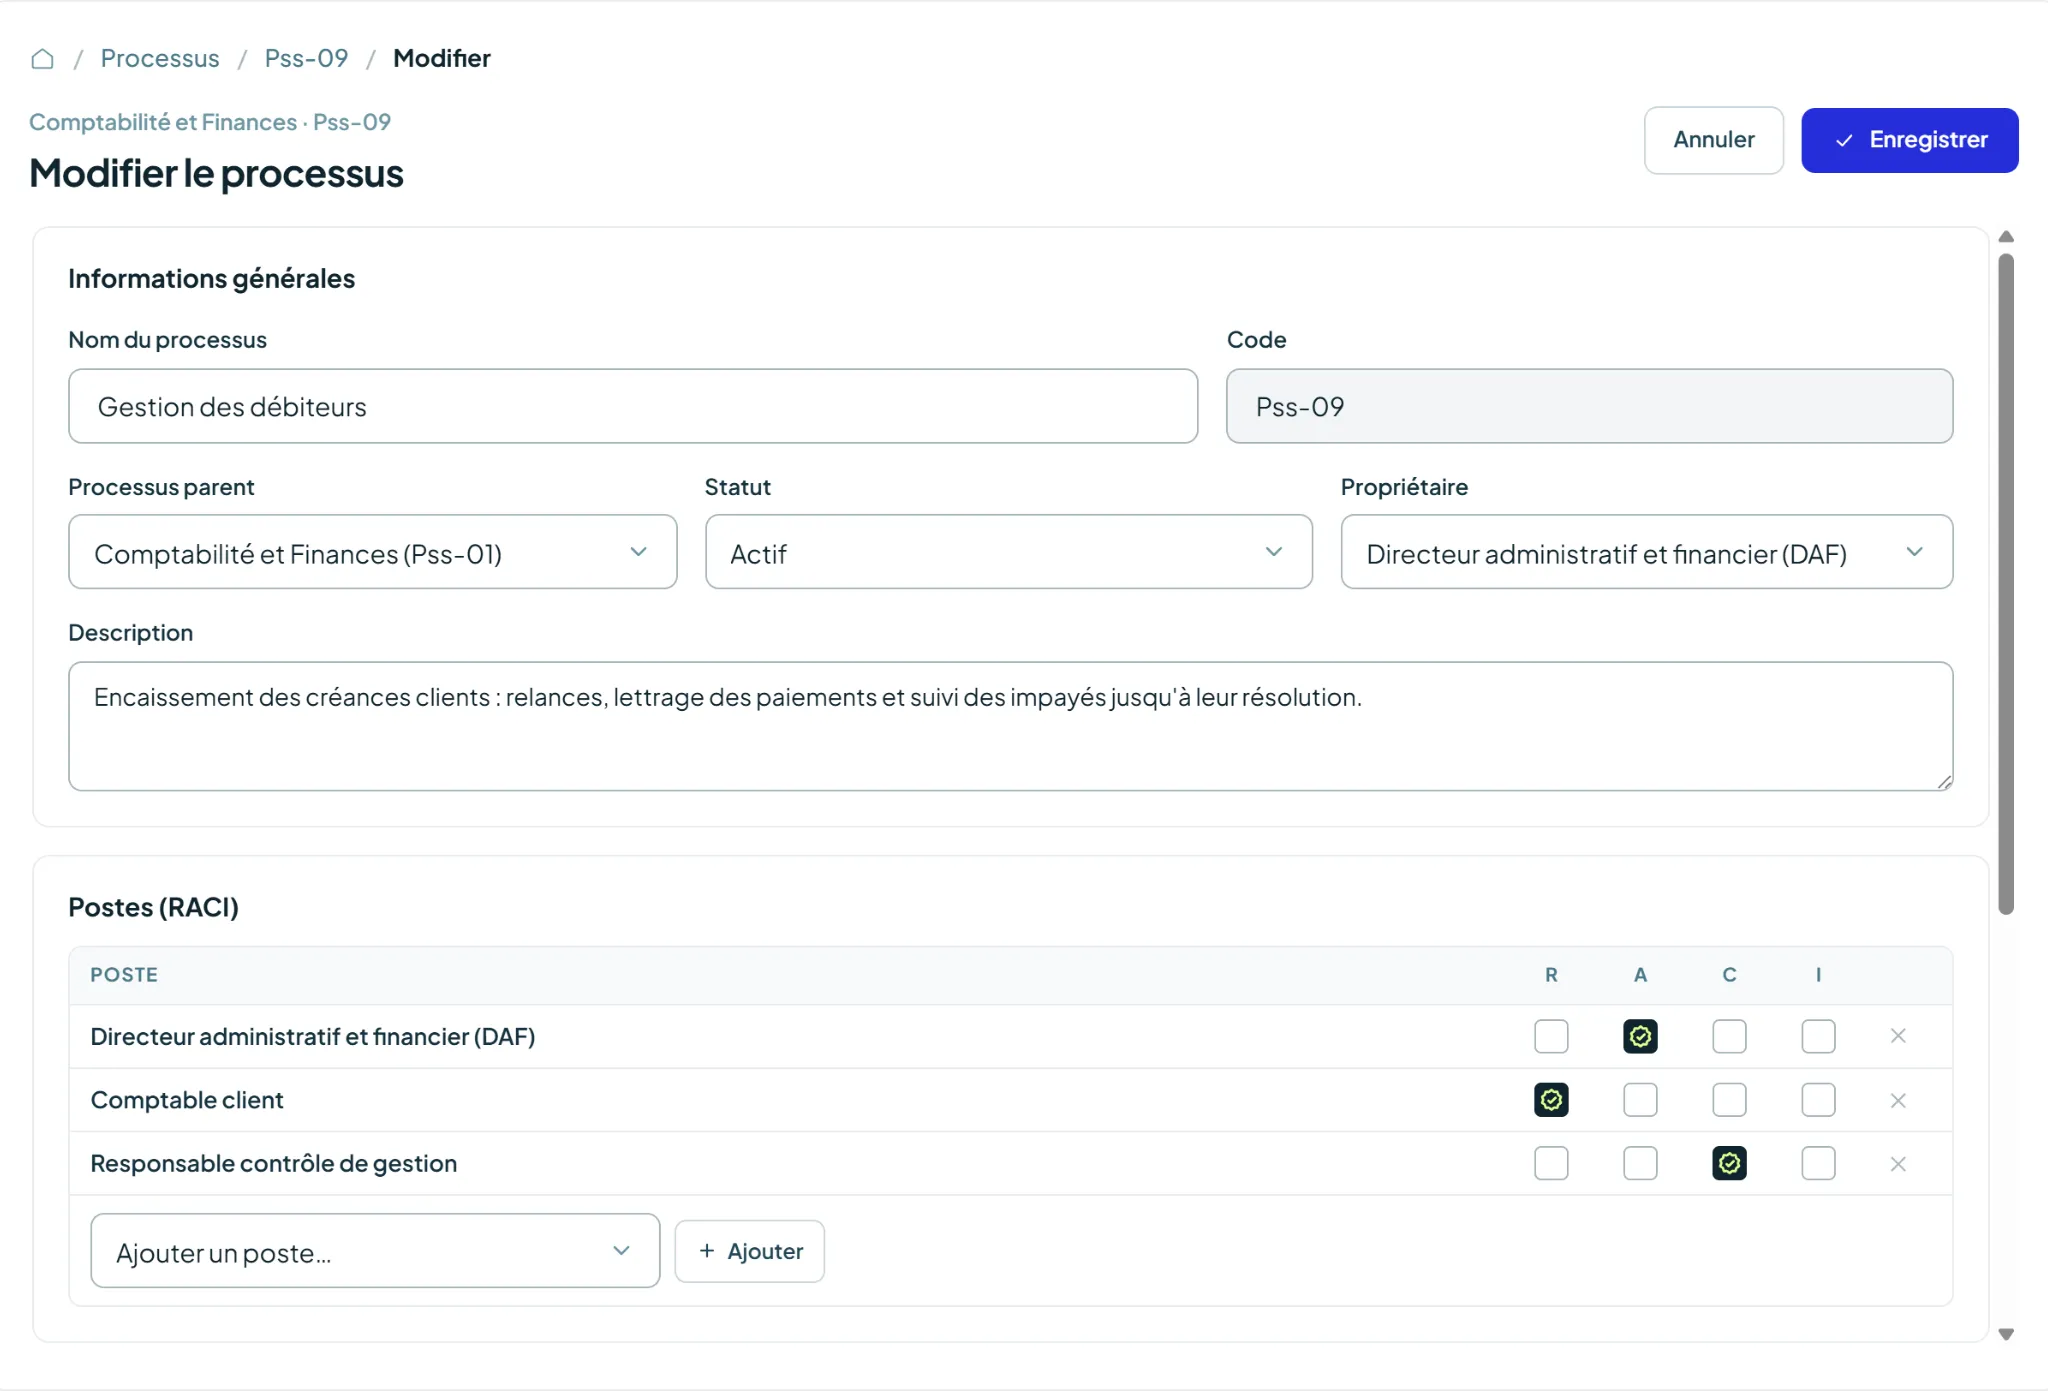Check R for Directeur administratif et financier
Screen dimensions: 2048x1391
[x=1551, y=1036]
